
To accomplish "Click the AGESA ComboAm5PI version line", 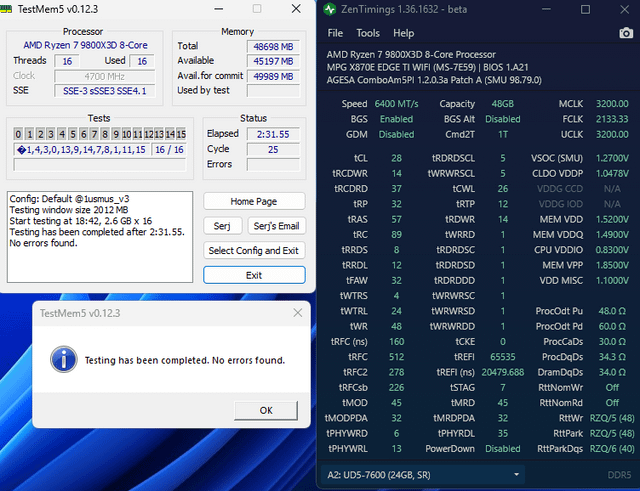I will point(434,80).
